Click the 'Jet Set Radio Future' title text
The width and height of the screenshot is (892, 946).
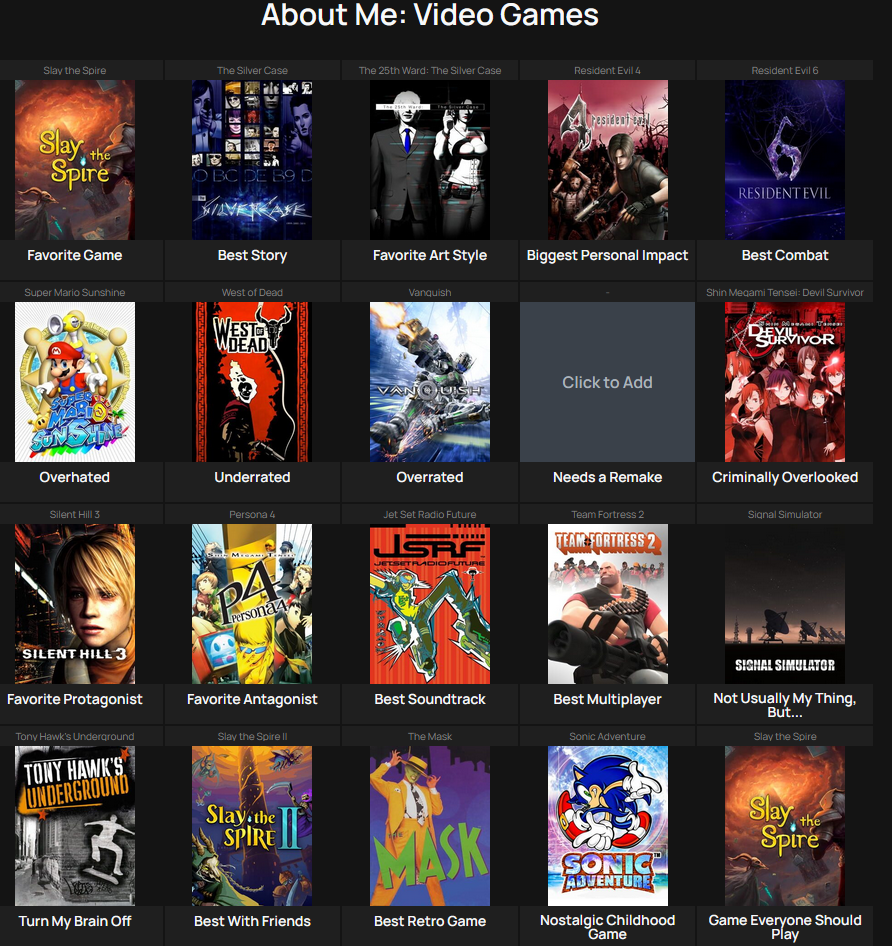(430, 515)
